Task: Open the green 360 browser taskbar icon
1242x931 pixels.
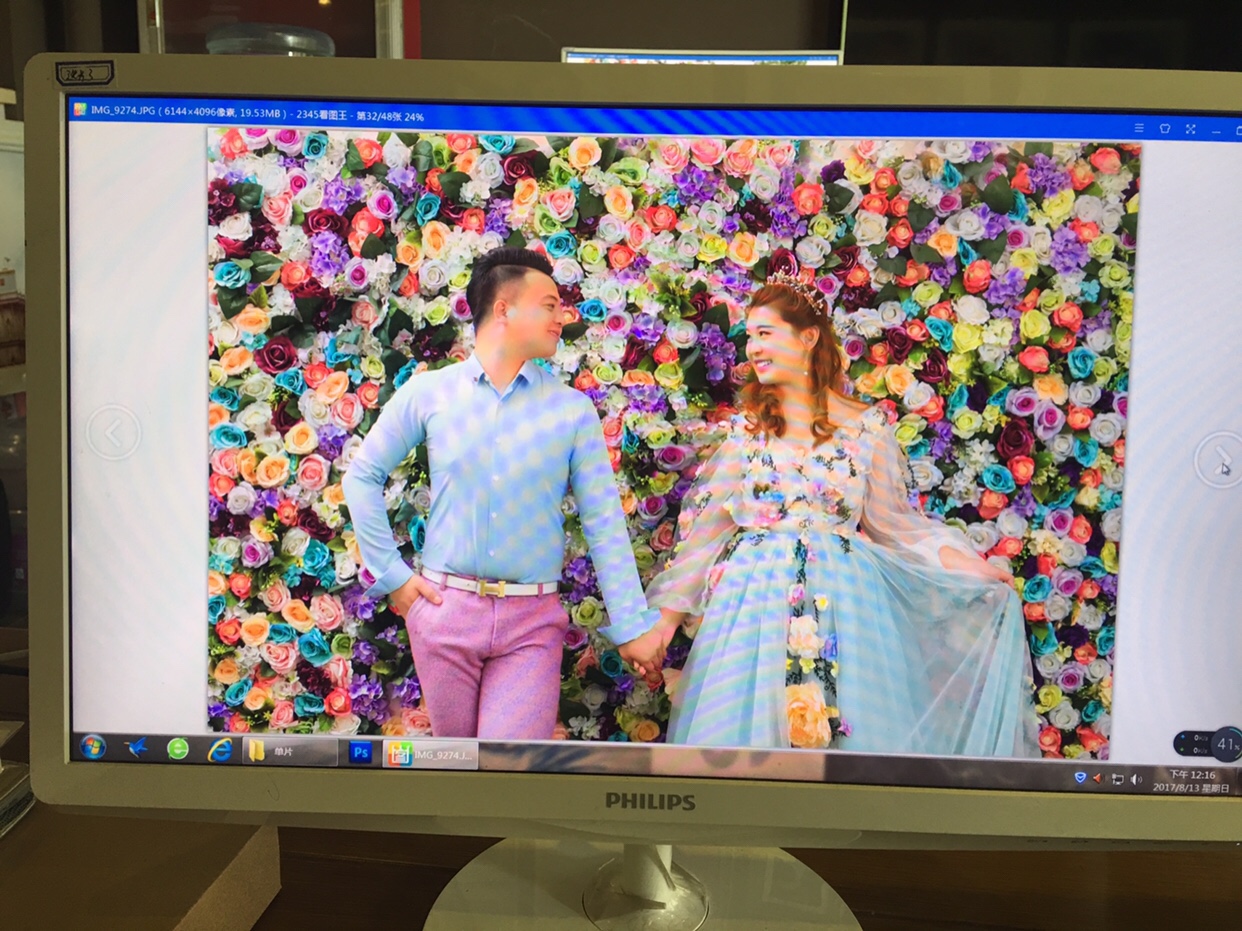Action: (x=178, y=748)
